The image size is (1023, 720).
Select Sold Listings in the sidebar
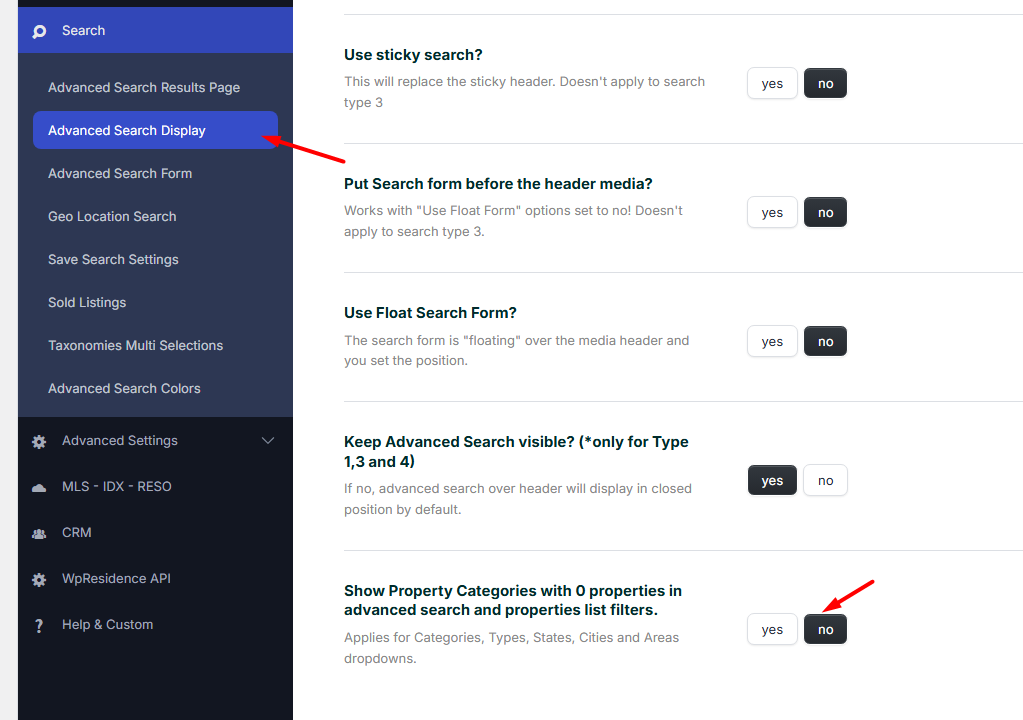[87, 303]
